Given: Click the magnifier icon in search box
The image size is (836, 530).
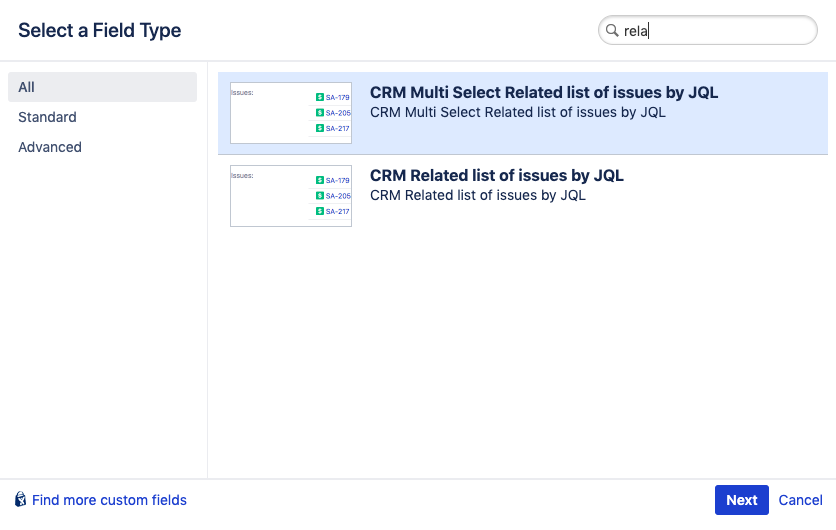Looking at the screenshot, I should [x=612, y=31].
